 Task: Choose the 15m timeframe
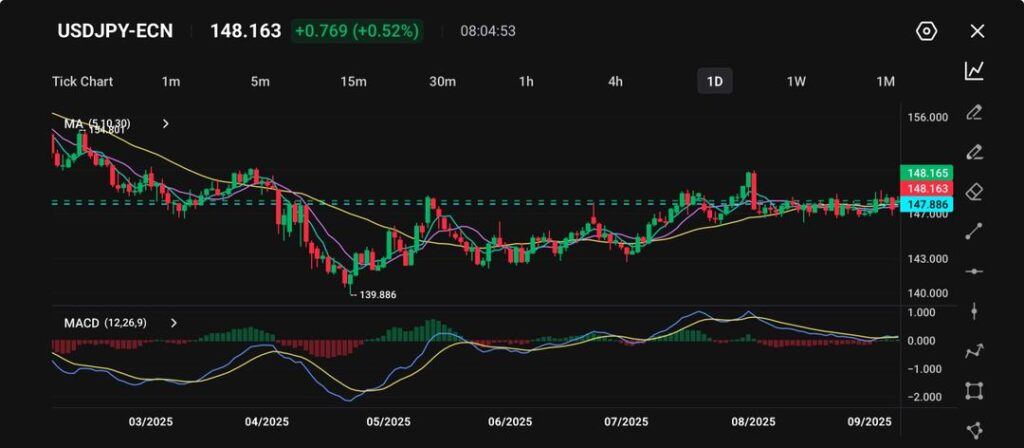click(353, 81)
